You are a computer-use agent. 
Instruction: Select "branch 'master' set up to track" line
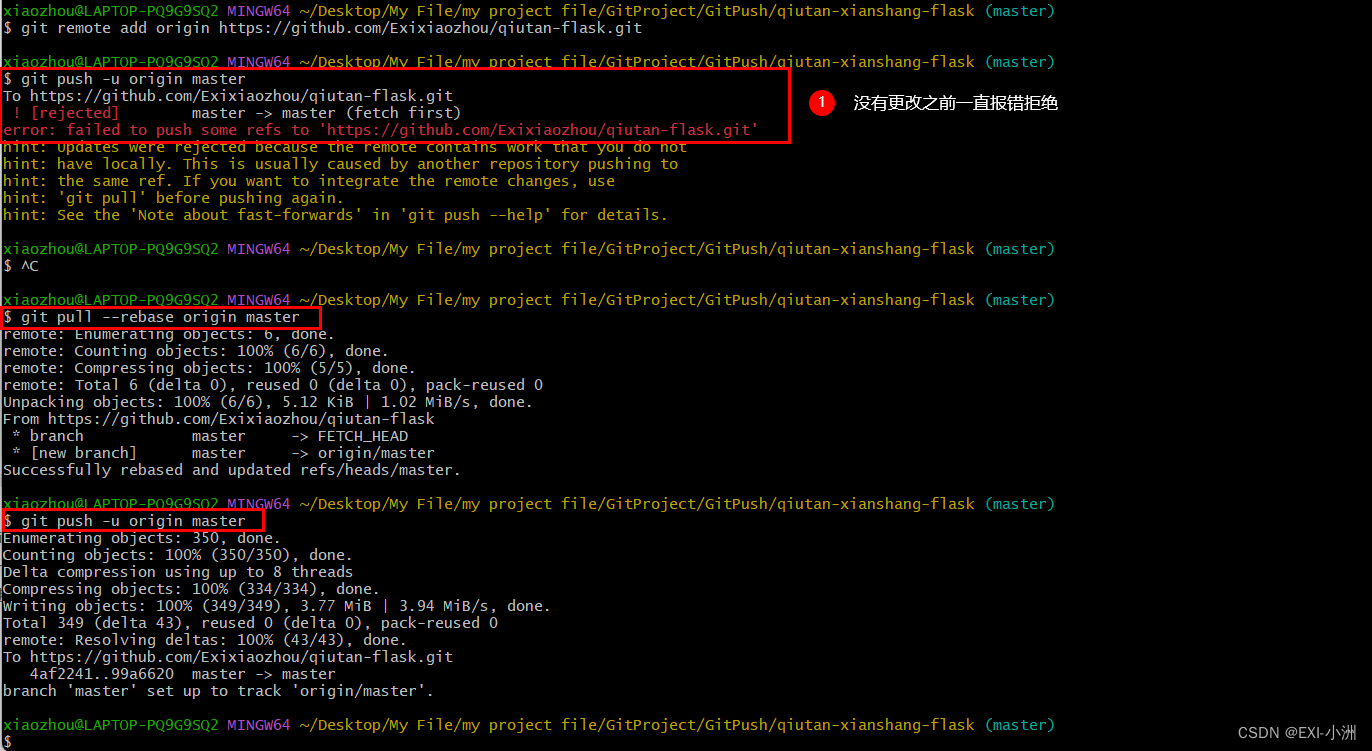coord(218,691)
